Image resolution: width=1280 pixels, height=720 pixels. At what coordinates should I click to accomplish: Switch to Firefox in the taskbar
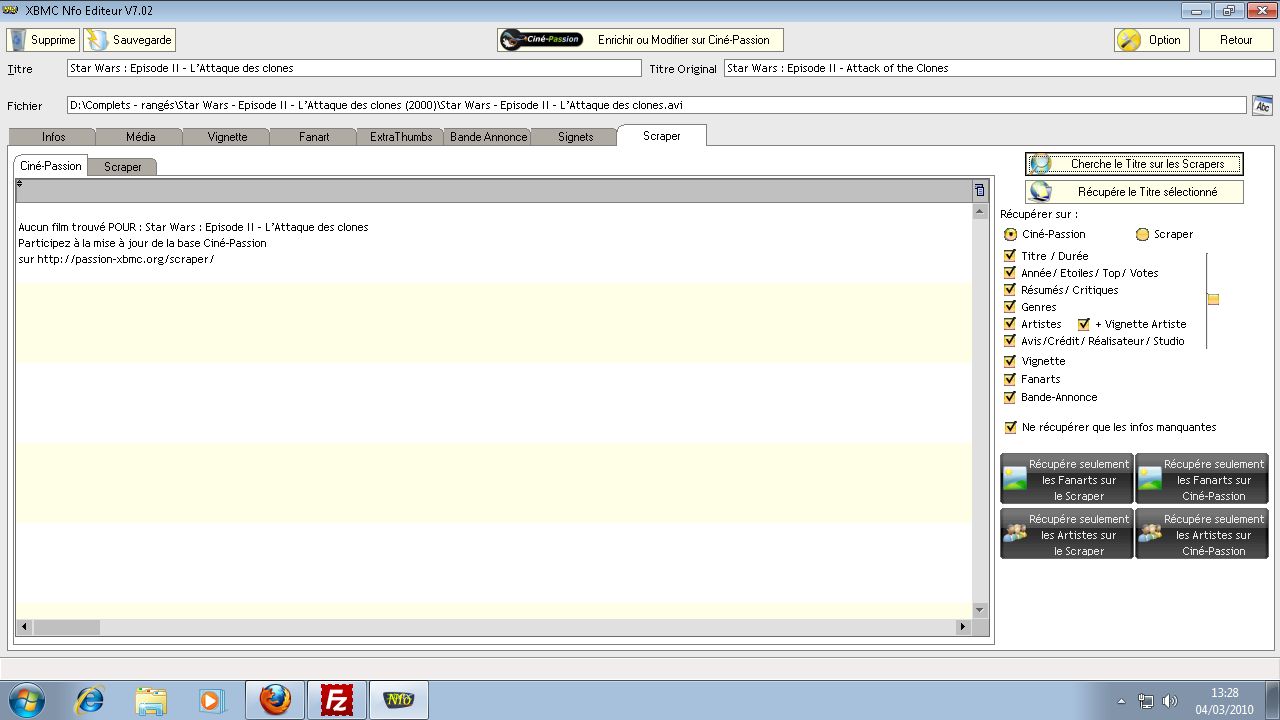[x=275, y=700]
